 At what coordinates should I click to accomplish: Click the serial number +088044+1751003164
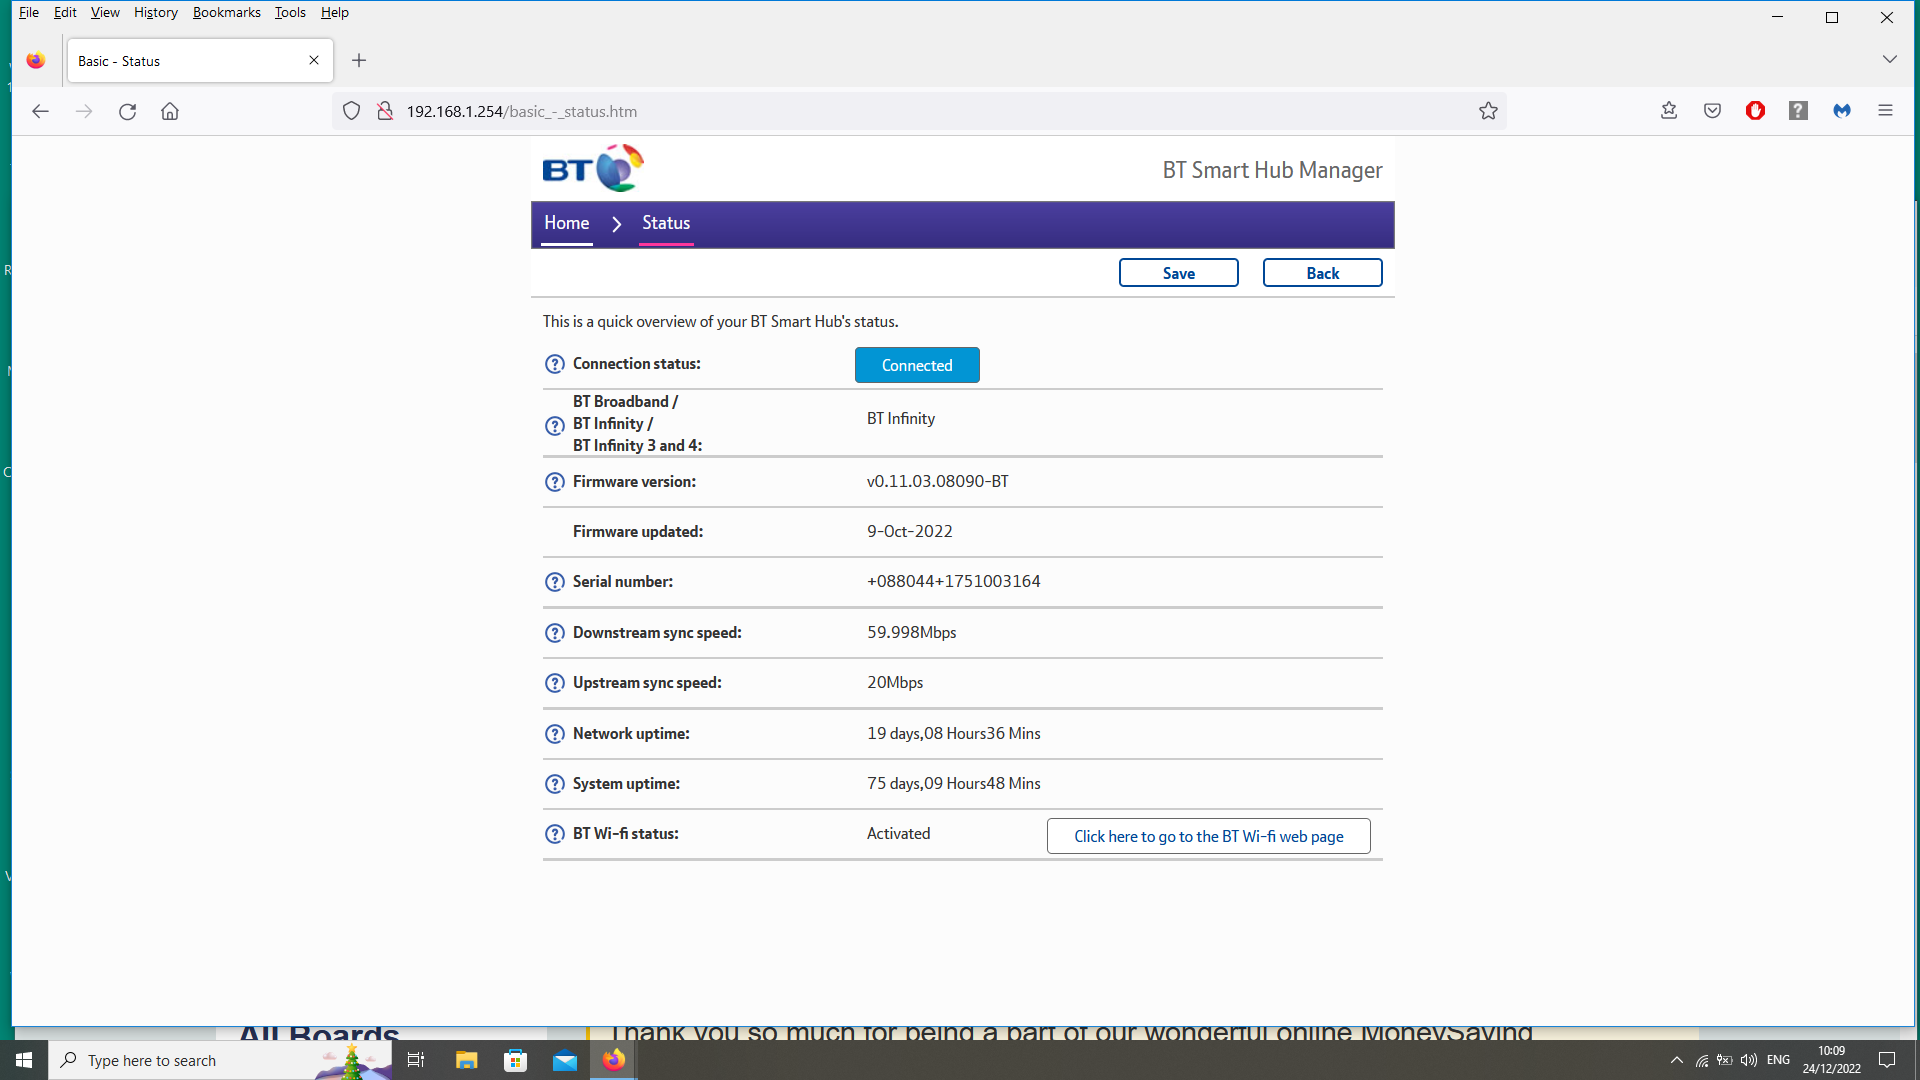click(954, 582)
